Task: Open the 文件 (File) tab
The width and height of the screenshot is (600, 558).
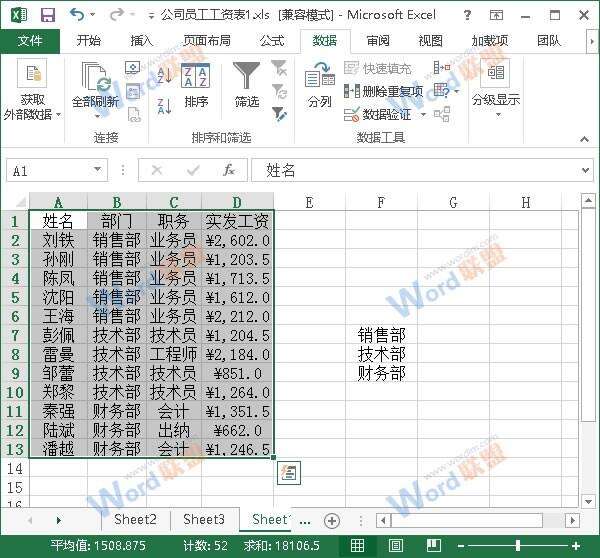Action: pyautogui.click(x=30, y=41)
